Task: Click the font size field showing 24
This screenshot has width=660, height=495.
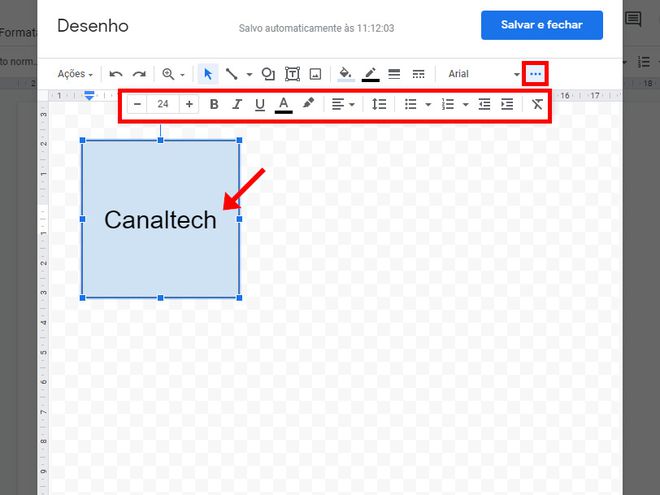Action: pos(163,104)
